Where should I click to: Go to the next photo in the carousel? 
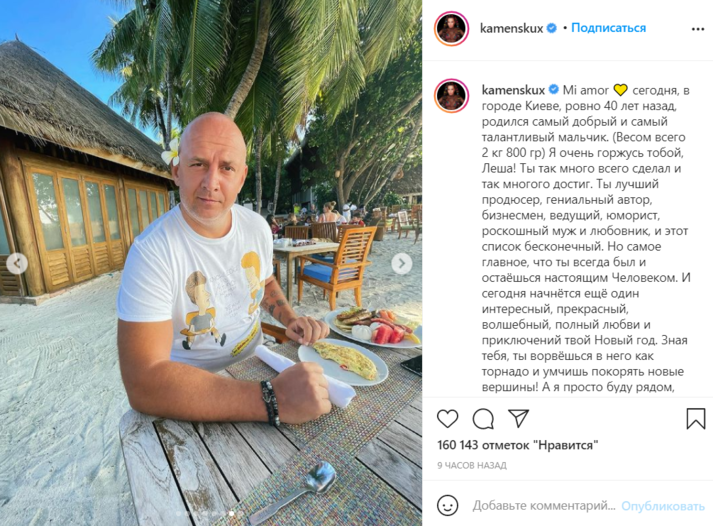pyautogui.click(x=402, y=263)
